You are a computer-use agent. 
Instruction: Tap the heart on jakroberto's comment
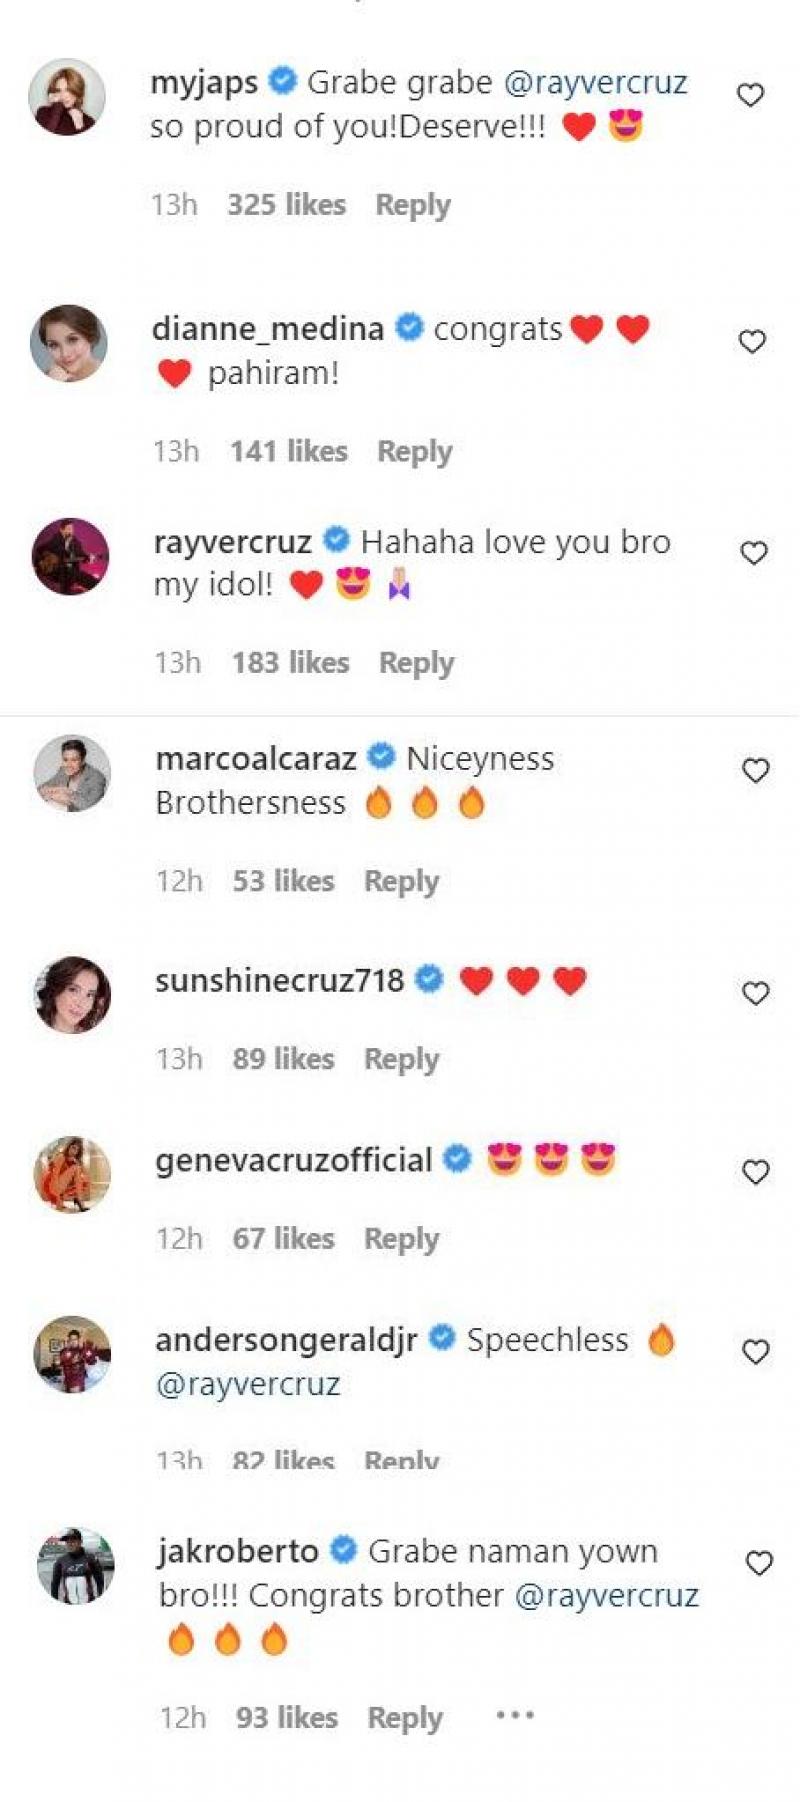(759, 1563)
